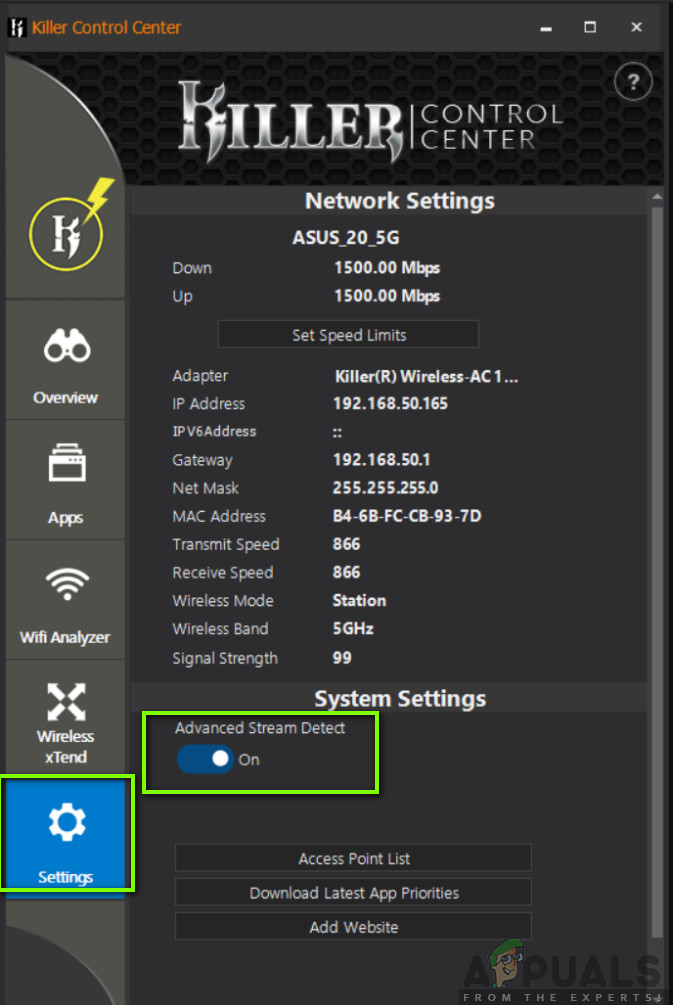Open Wifi Analyzer via the wifi icon
This screenshot has width=673, height=1005.
[65, 584]
